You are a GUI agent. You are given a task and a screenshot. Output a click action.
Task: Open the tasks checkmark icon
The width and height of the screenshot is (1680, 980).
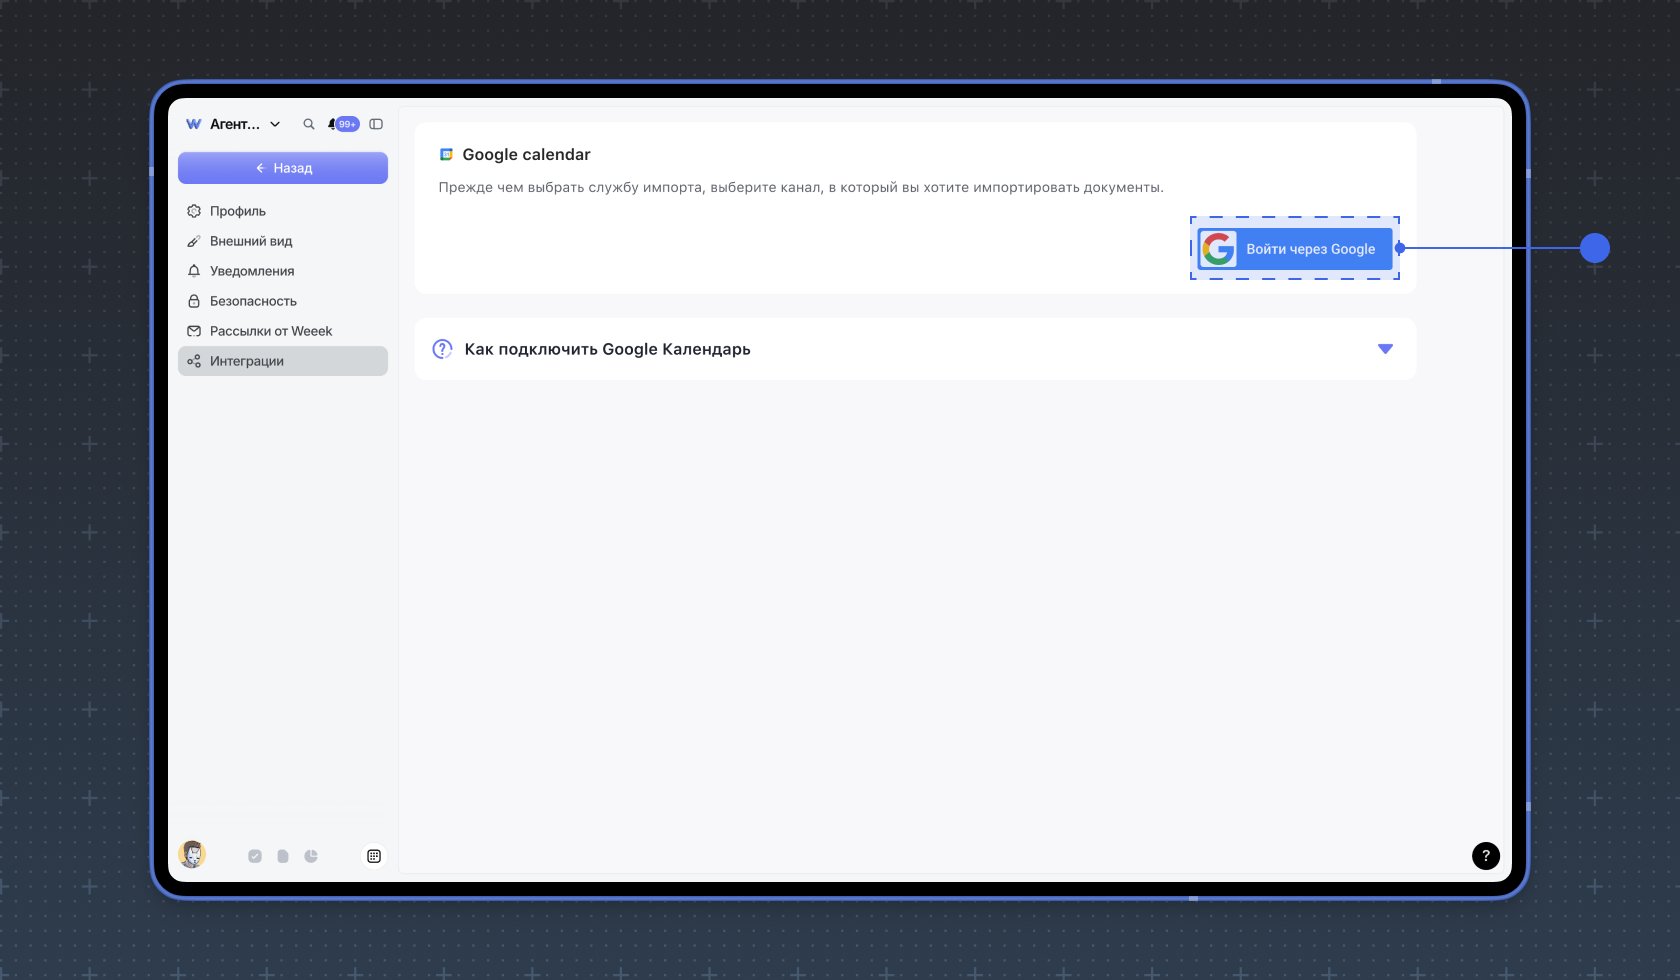click(x=255, y=856)
